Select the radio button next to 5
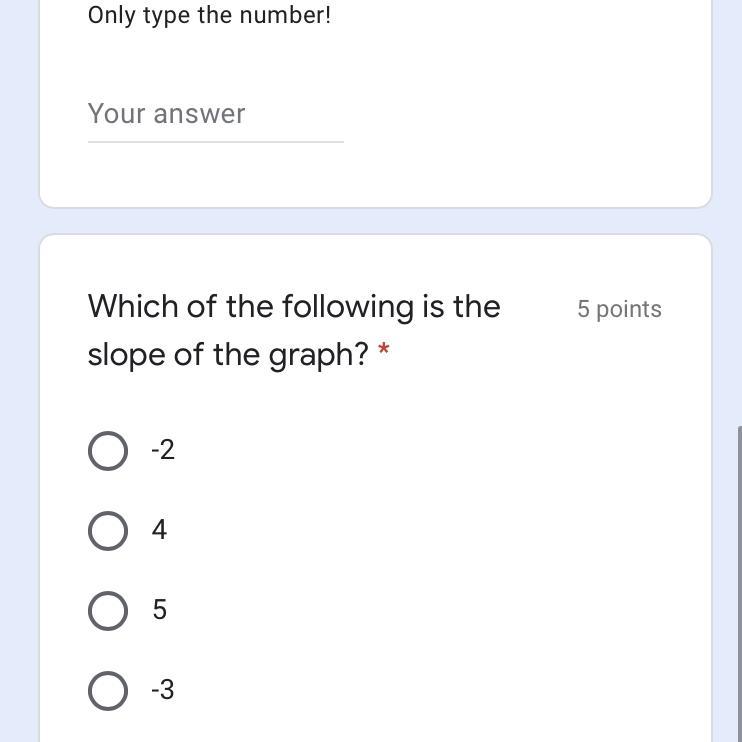The height and width of the screenshot is (742, 742). click(x=108, y=611)
